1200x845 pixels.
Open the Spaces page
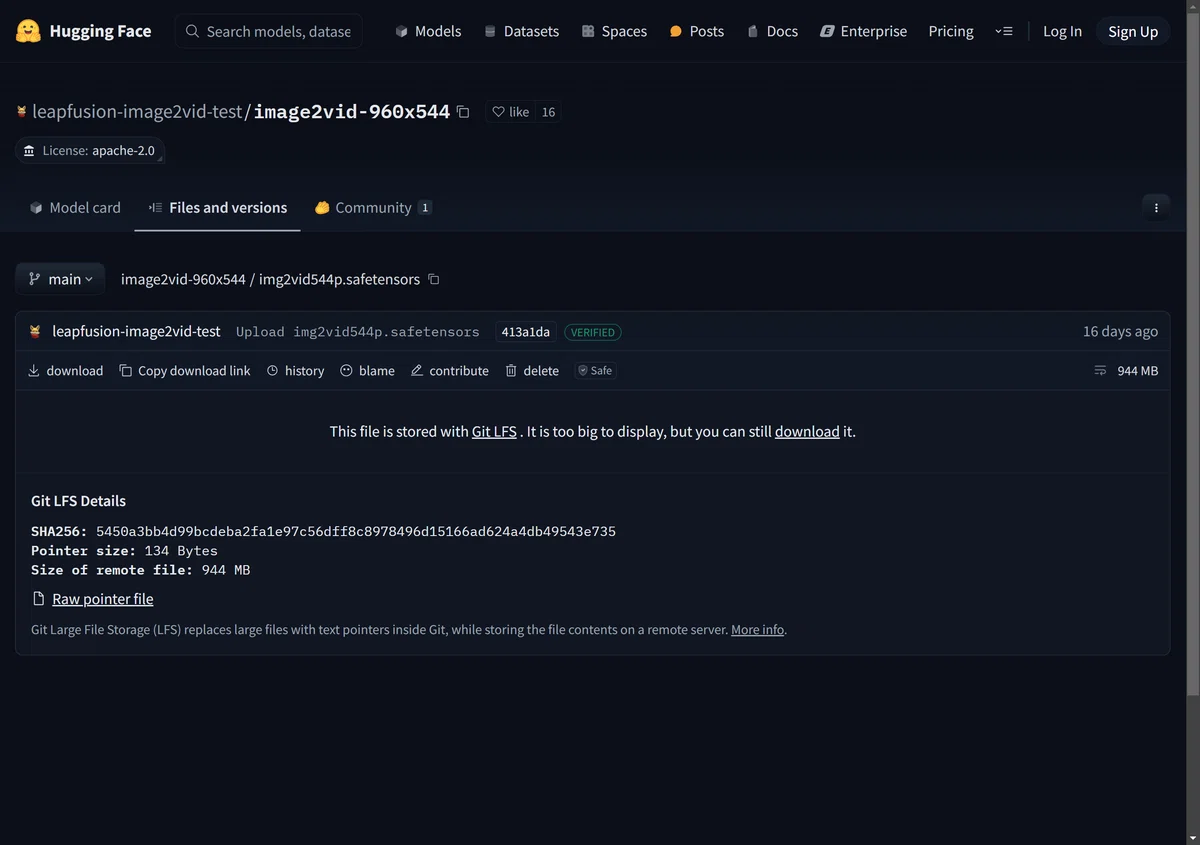tap(614, 31)
